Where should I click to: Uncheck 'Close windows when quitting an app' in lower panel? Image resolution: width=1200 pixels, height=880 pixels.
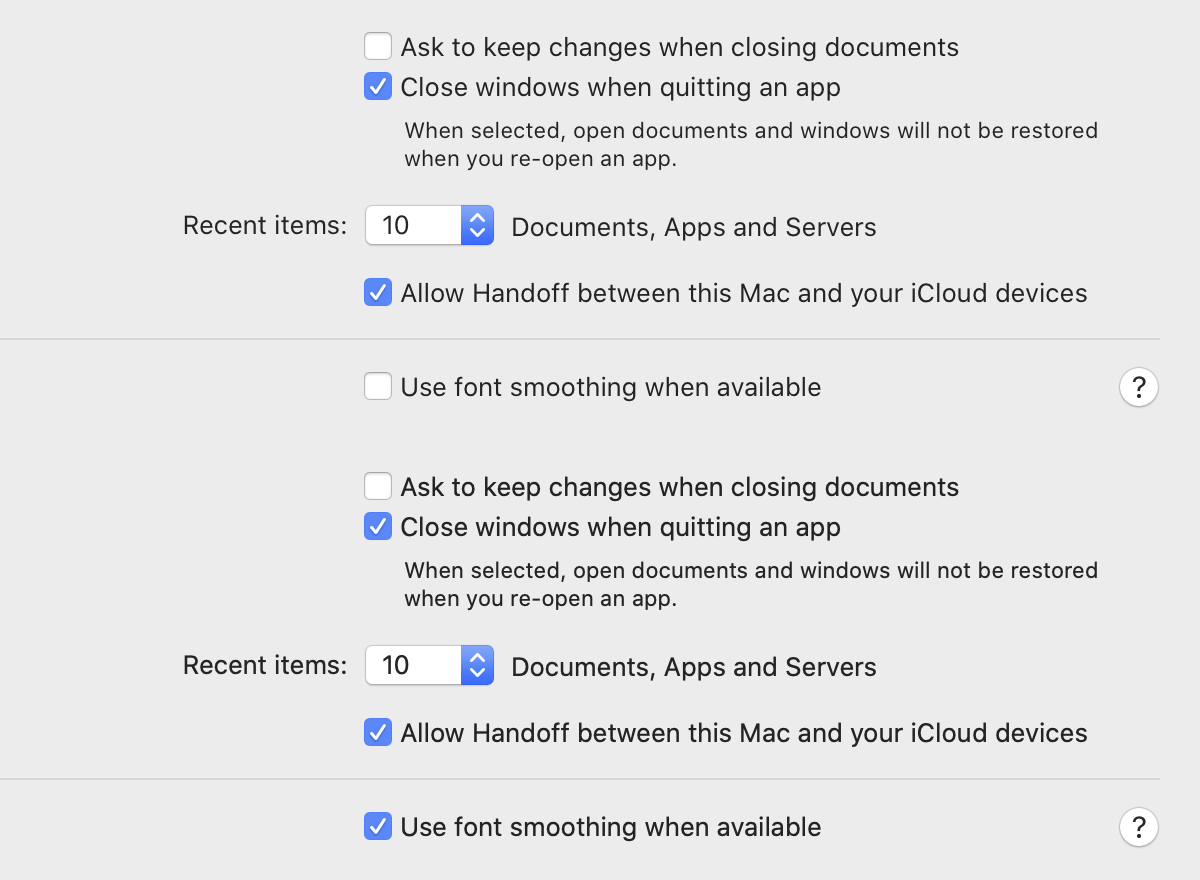point(378,527)
